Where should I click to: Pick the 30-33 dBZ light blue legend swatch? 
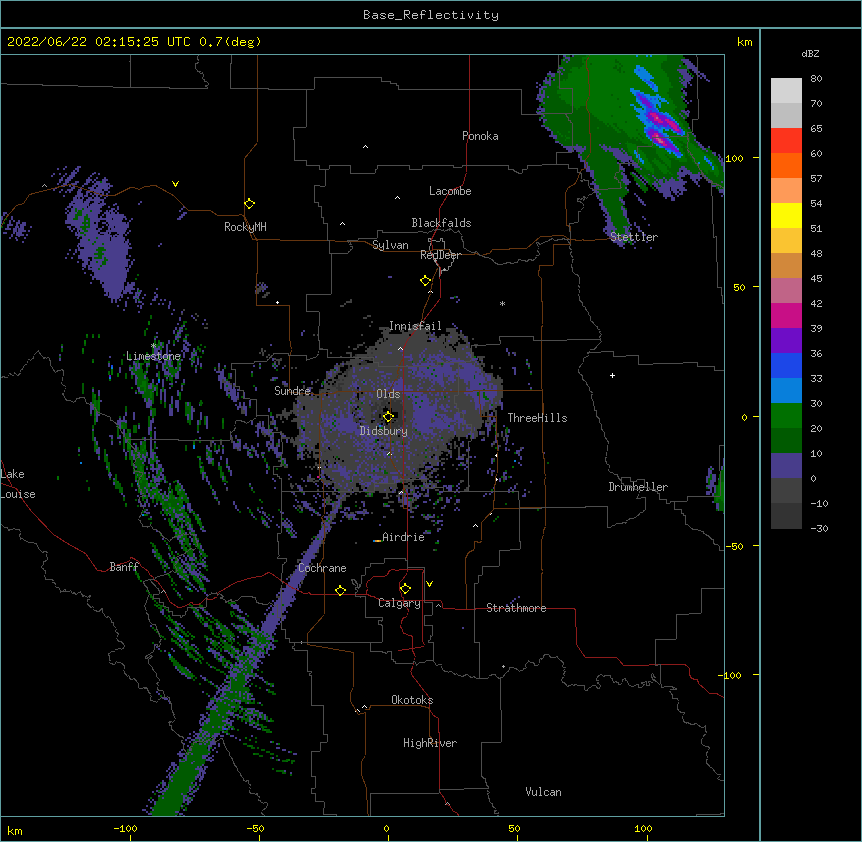(786, 391)
